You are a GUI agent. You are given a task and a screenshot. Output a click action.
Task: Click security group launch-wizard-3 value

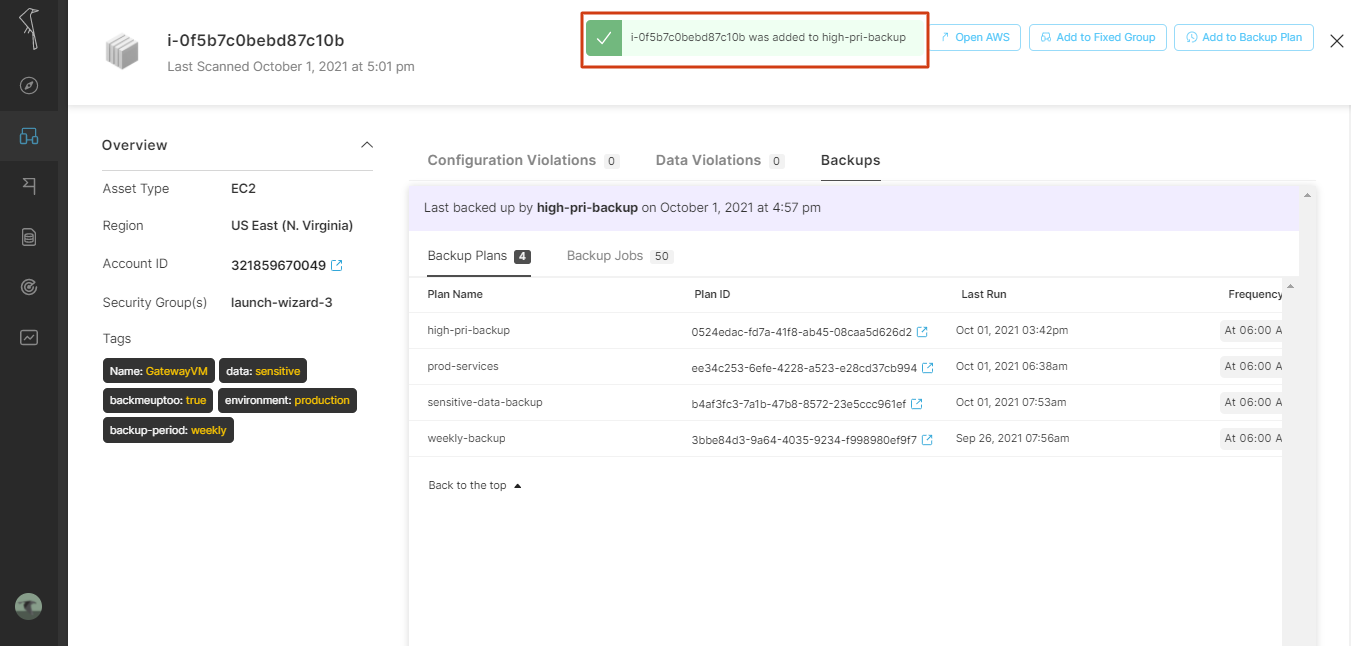click(281, 302)
